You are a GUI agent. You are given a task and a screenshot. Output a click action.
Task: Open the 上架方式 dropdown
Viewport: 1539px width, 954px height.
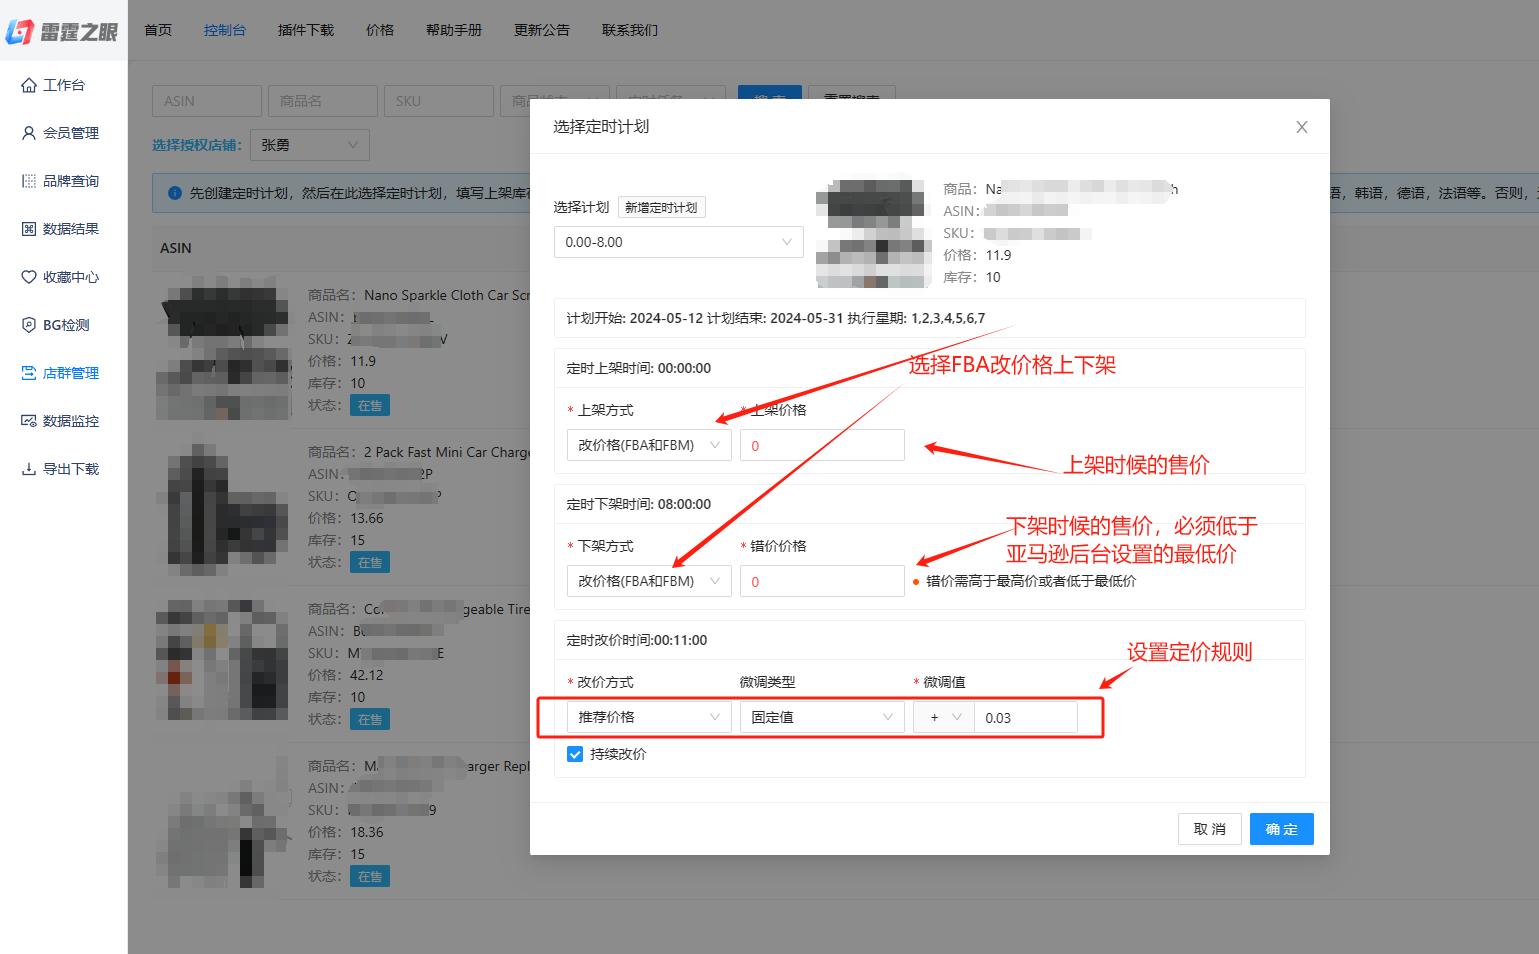click(648, 445)
